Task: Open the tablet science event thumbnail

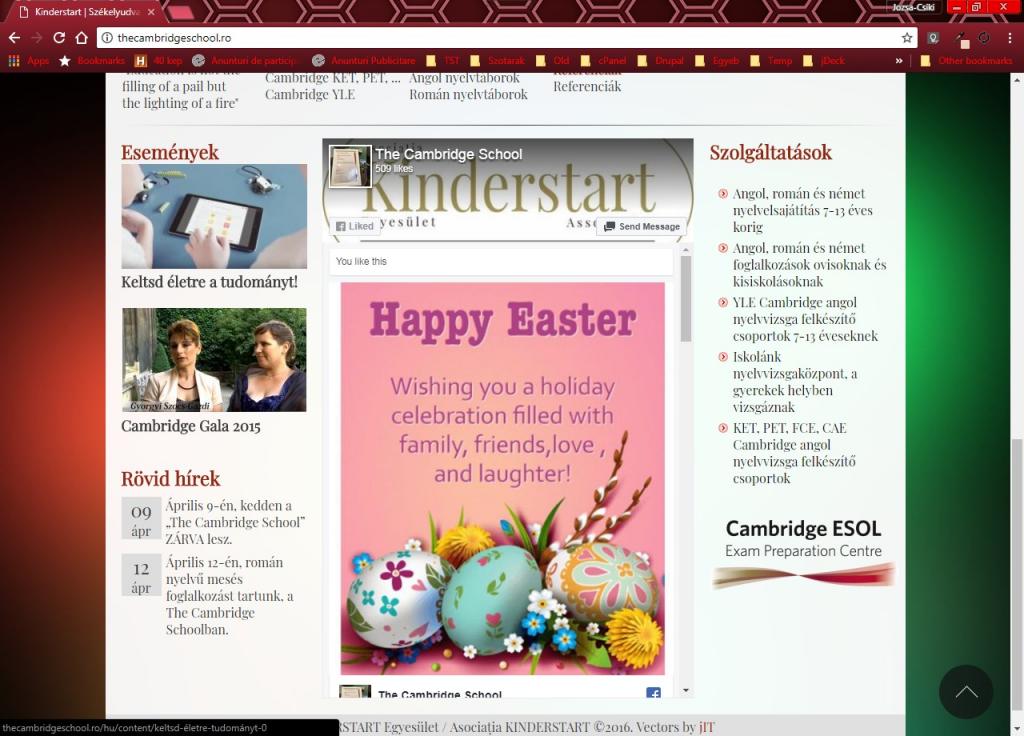Action: coord(214,216)
